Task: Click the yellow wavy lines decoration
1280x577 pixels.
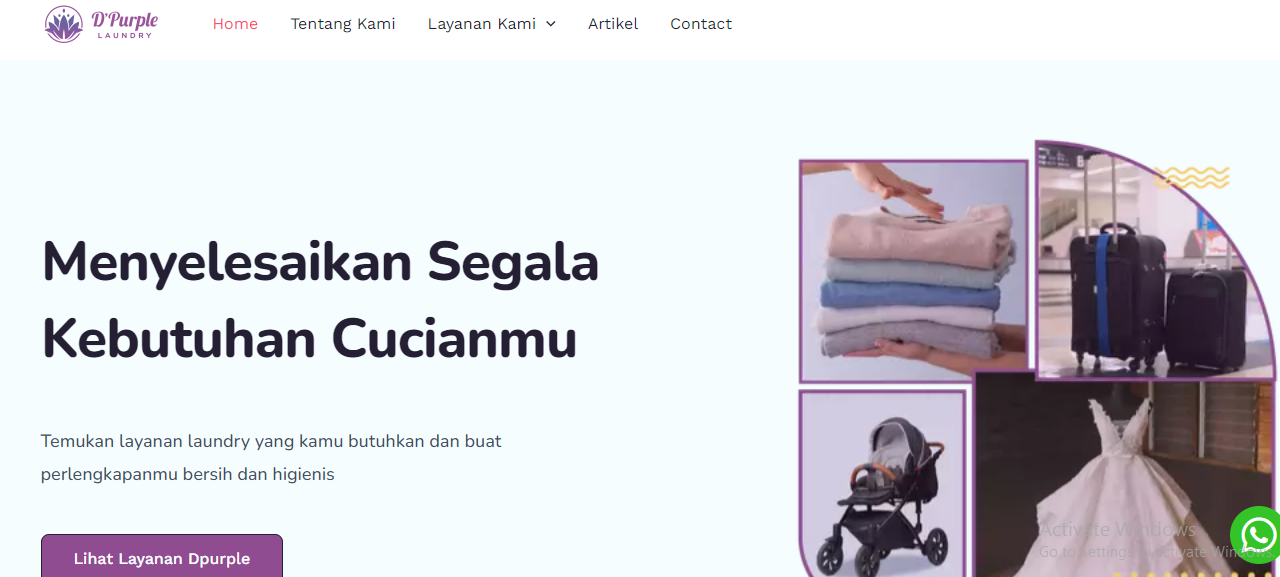Action: [1192, 177]
